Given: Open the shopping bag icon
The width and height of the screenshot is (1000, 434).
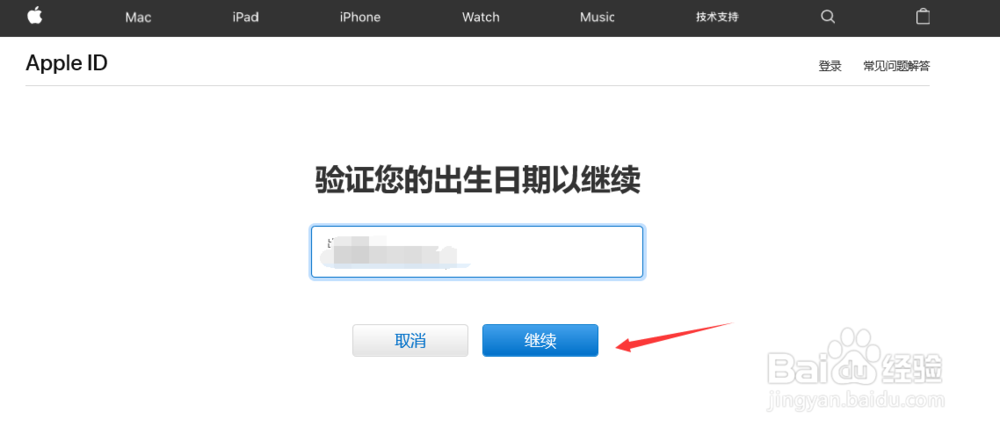Looking at the screenshot, I should click(x=923, y=17).
